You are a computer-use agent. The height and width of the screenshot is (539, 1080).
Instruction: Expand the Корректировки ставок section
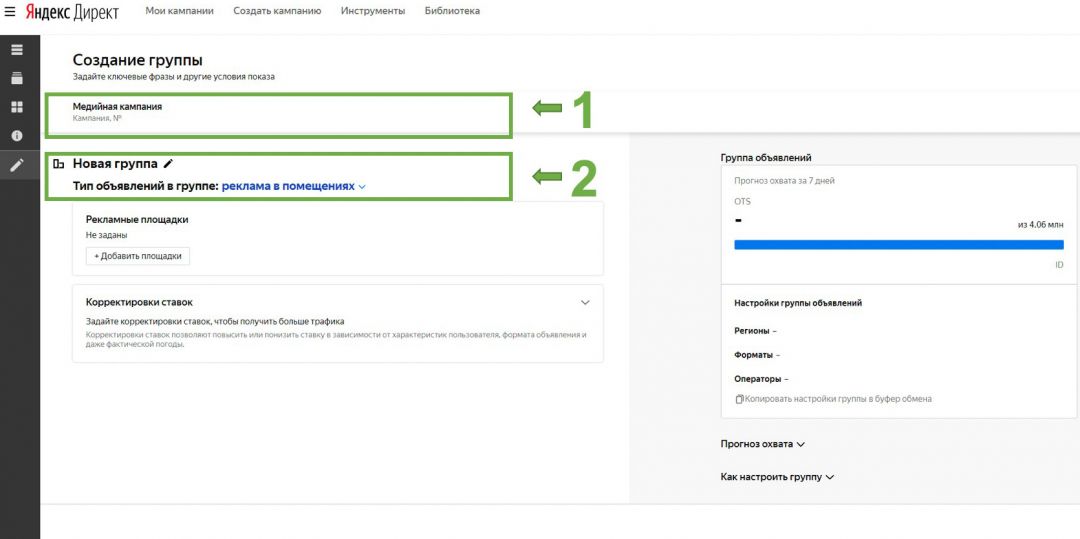pyautogui.click(x=585, y=302)
